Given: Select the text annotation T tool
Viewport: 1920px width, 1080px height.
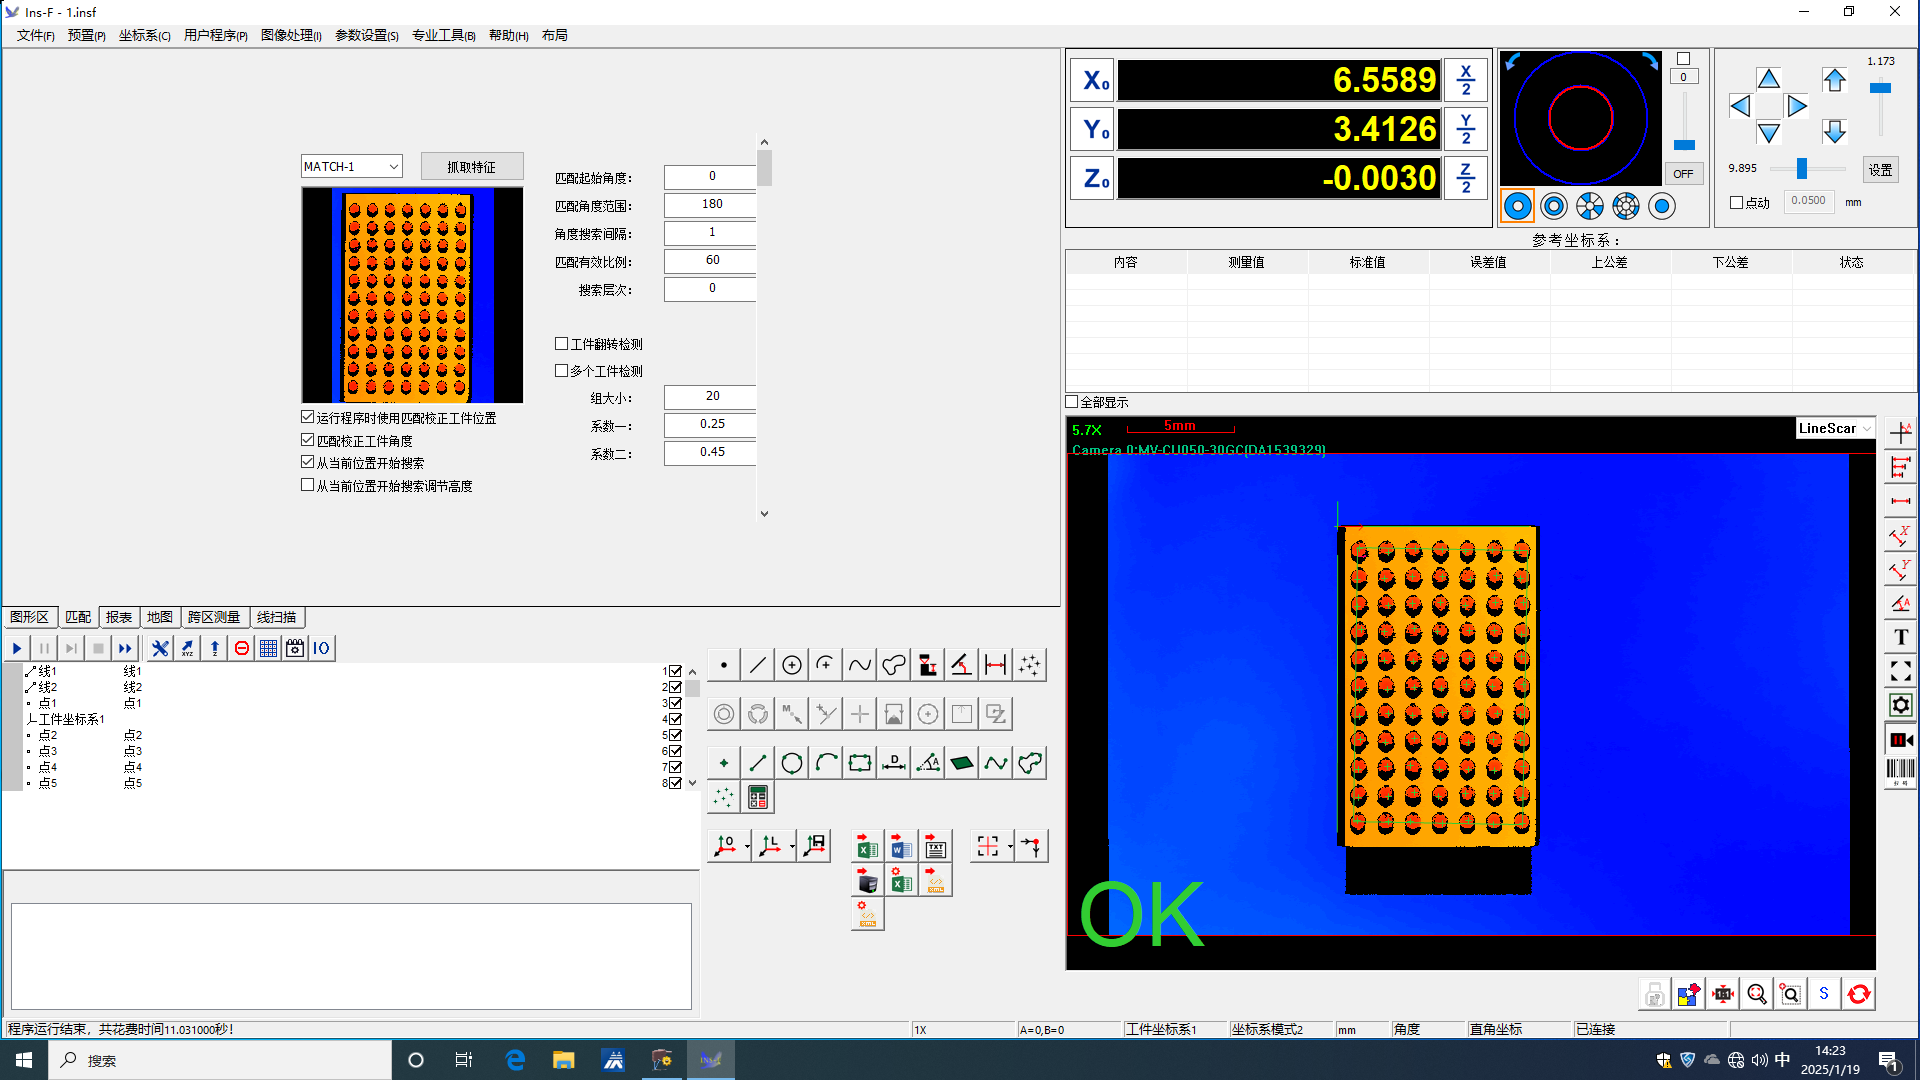Looking at the screenshot, I should 1900,637.
